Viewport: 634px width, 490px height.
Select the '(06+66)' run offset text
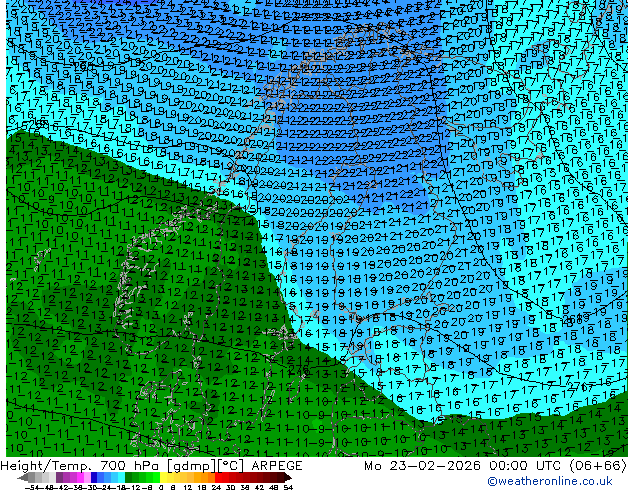pyautogui.click(x=598, y=466)
